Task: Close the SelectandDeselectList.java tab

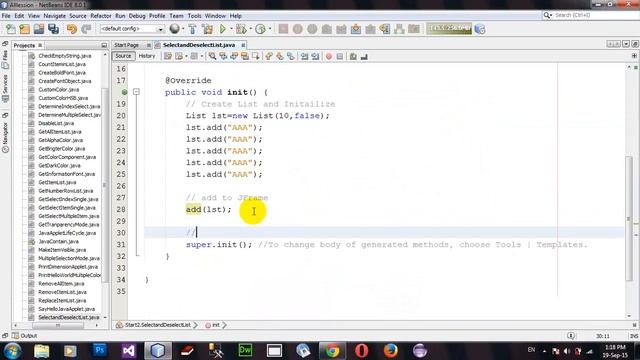Action: coord(243,45)
